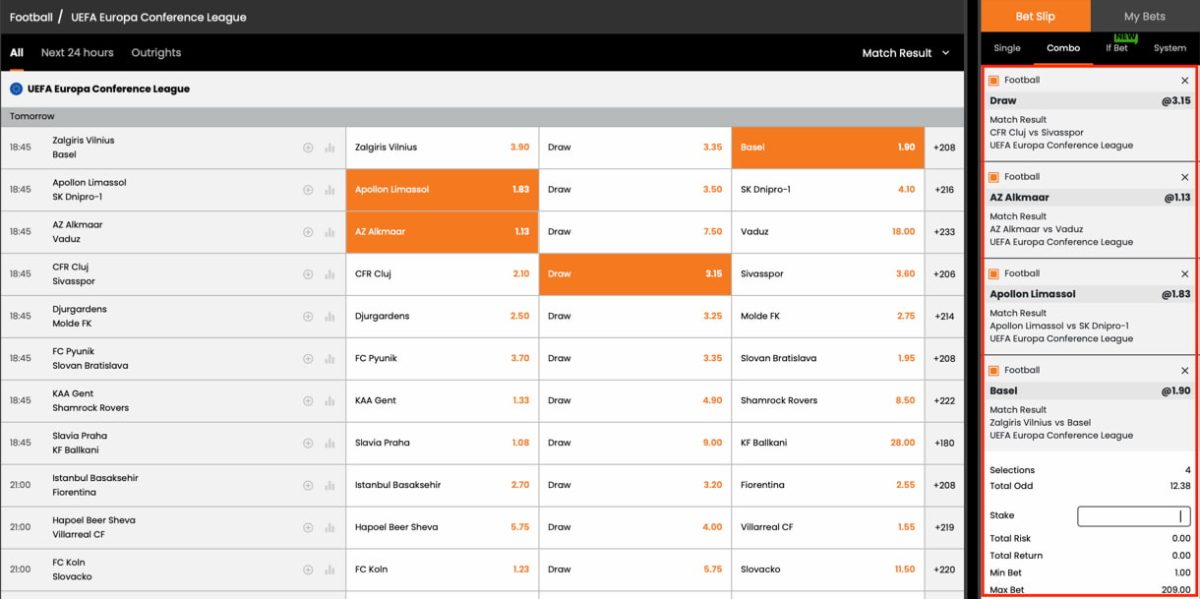Viewport: 1200px width, 599px height.
Task: Click plus icon for Slavia Praha match
Action: pyautogui.click(x=308, y=443)
